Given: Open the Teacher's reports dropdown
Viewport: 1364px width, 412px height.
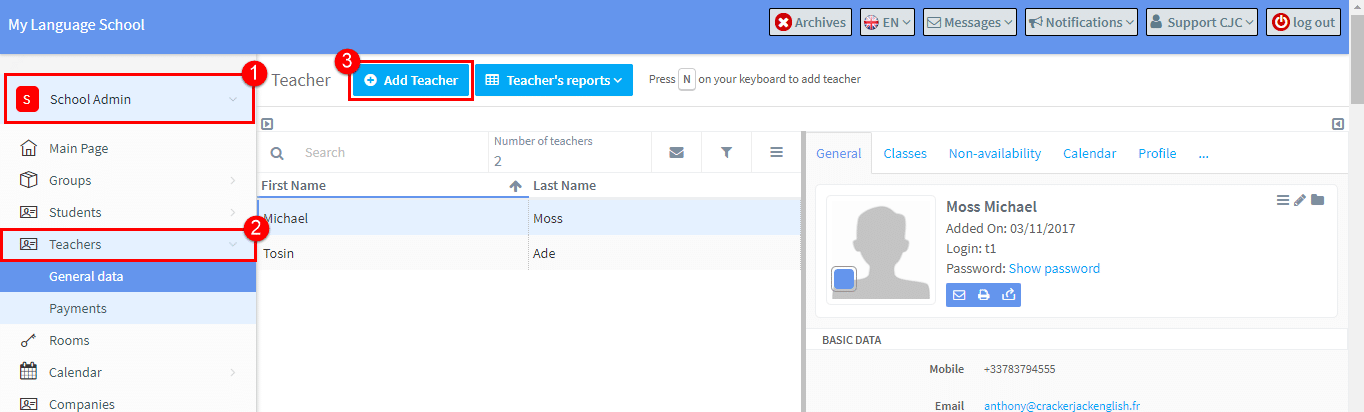Looking at the screenshot, I should coord(554,80).
